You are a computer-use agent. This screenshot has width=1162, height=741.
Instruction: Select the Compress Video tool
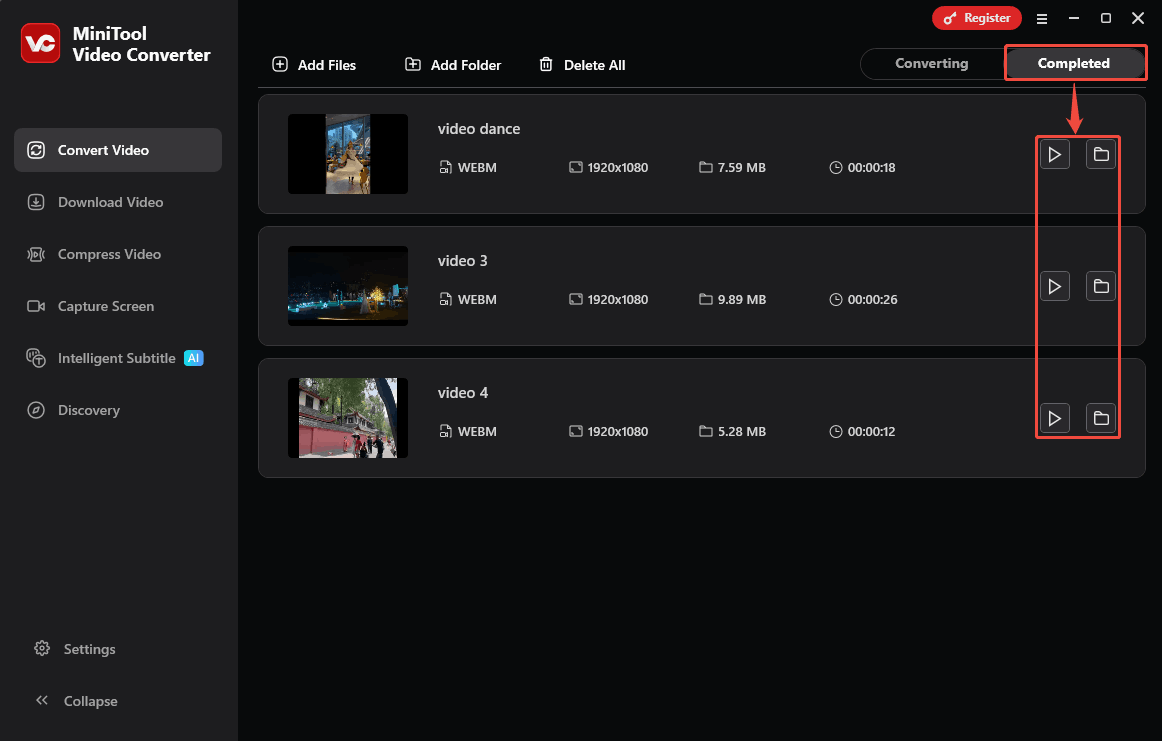(x=37, y=254)
